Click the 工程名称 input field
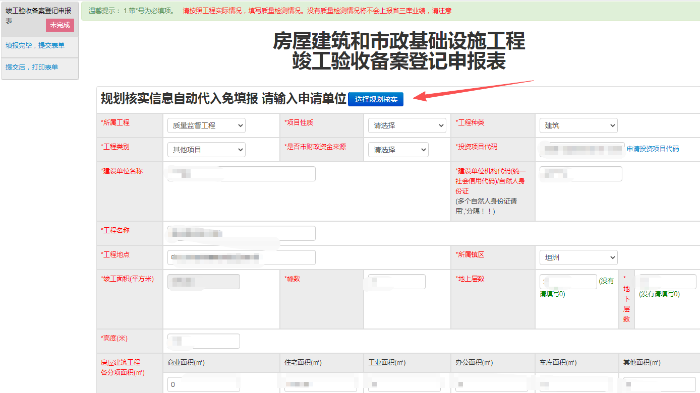The width and height of the screenshot is (700, 393). [x=242, y=233]
